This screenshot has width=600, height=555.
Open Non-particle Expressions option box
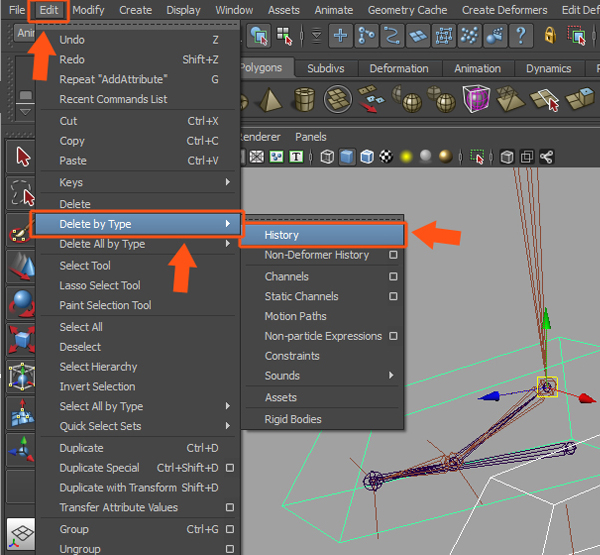coord(393,336)
